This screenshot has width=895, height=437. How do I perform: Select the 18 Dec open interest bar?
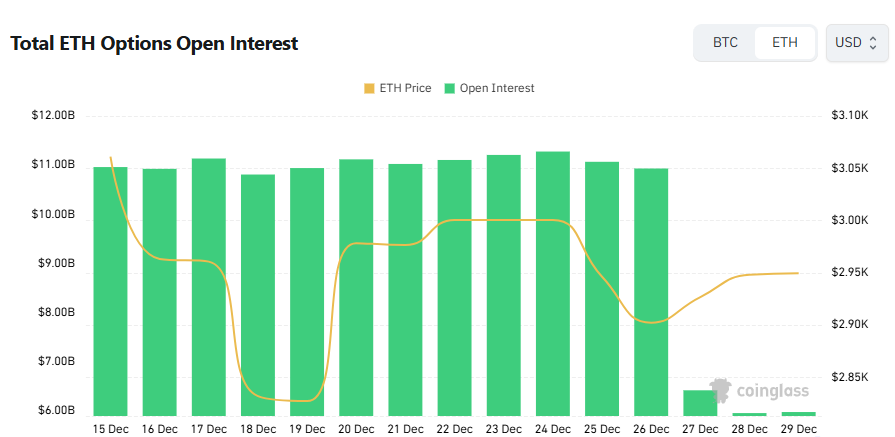tap(258, 300)
